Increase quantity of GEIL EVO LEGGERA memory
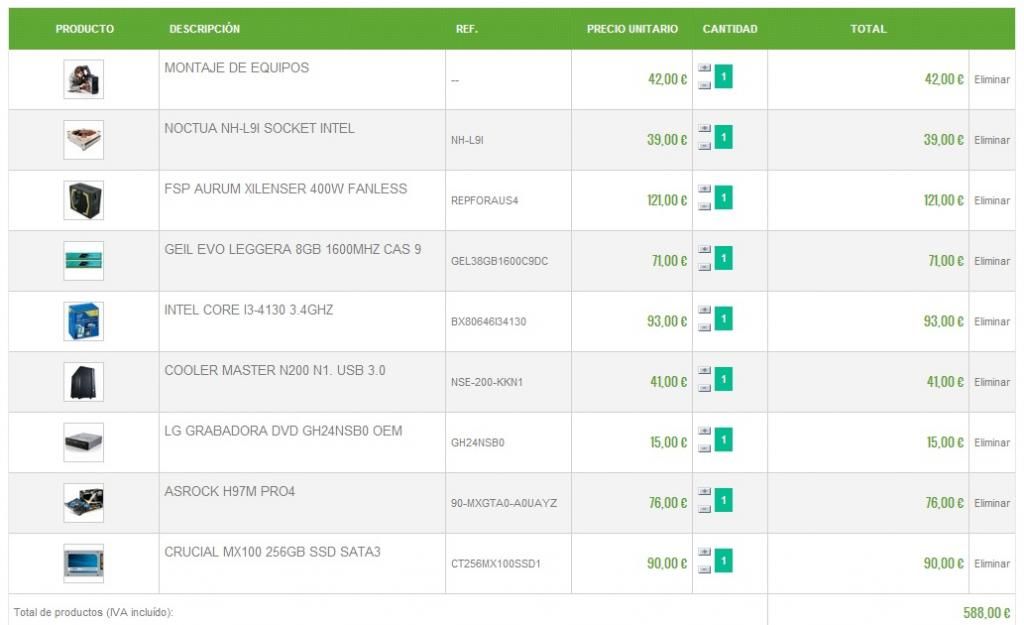Image resolution: width=1024 pixels, height=625 pixels. tap(704, 249)
